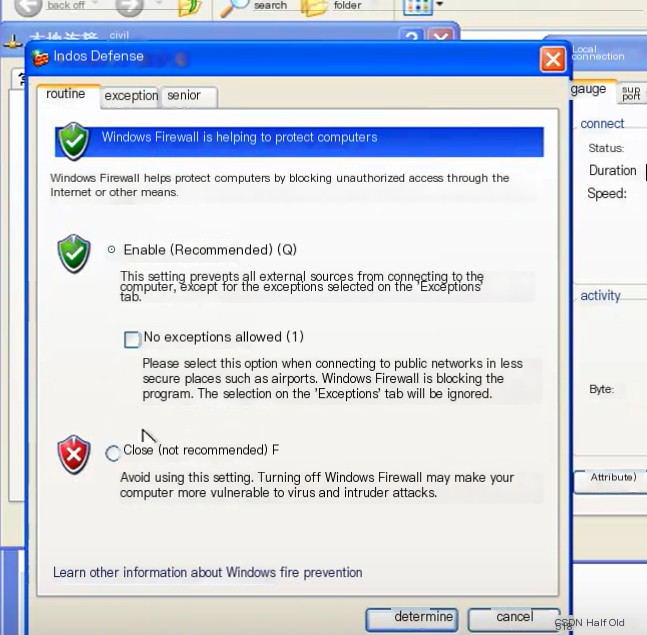Click the Status label in Local connection window

[606, 148]
